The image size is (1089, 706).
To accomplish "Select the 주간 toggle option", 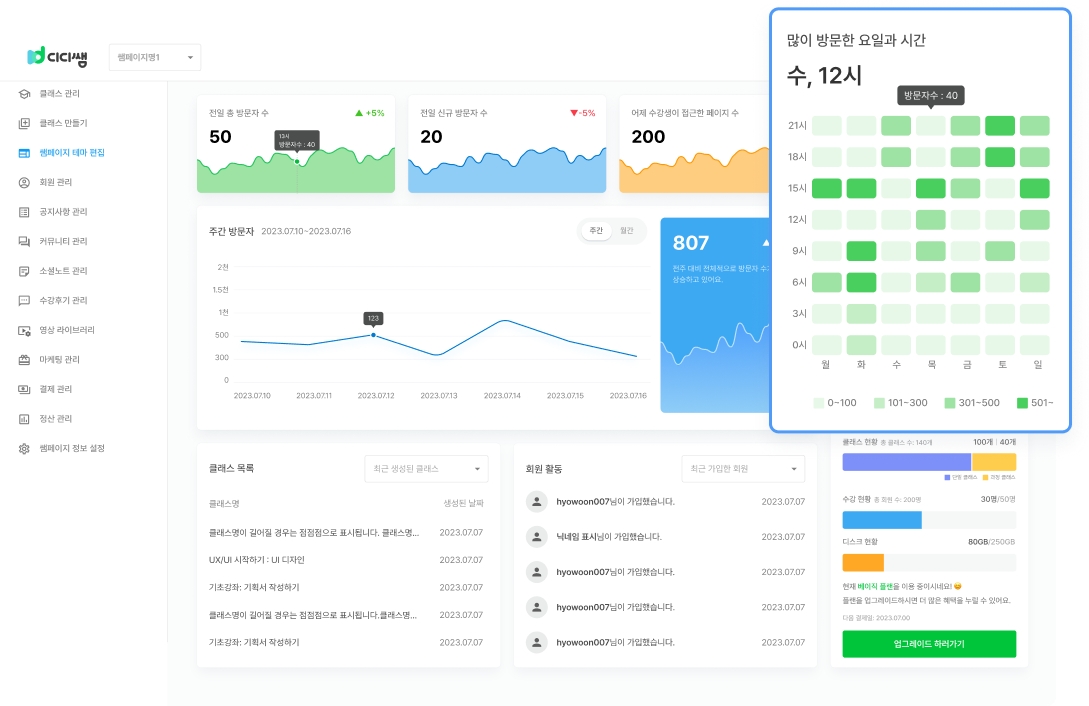I will pos(596,231).
